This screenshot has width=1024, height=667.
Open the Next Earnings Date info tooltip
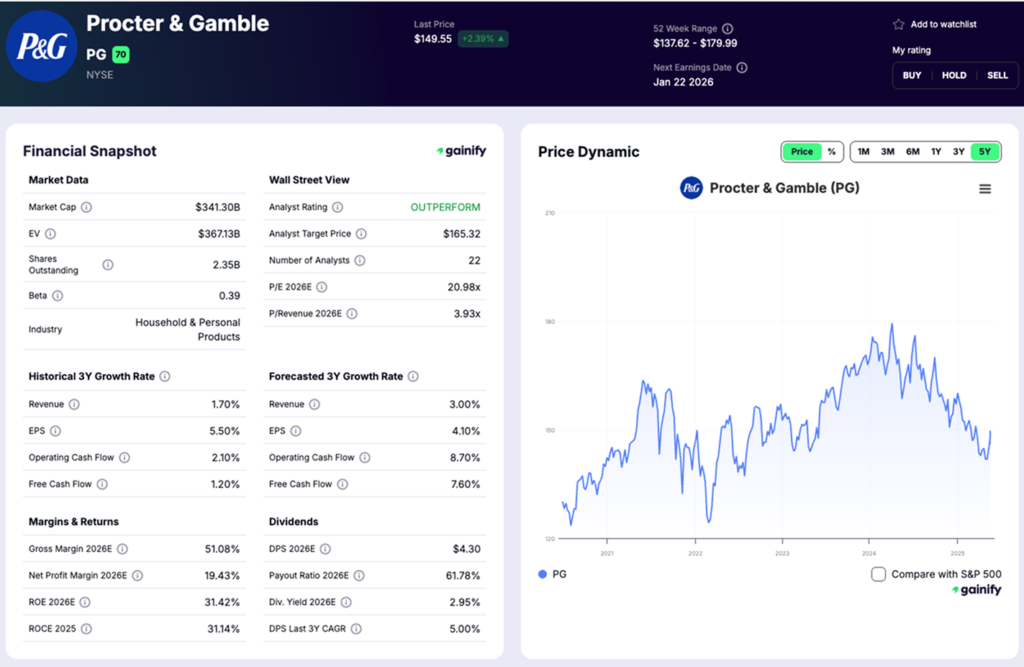pyautogui.click(x=740, y=68)
